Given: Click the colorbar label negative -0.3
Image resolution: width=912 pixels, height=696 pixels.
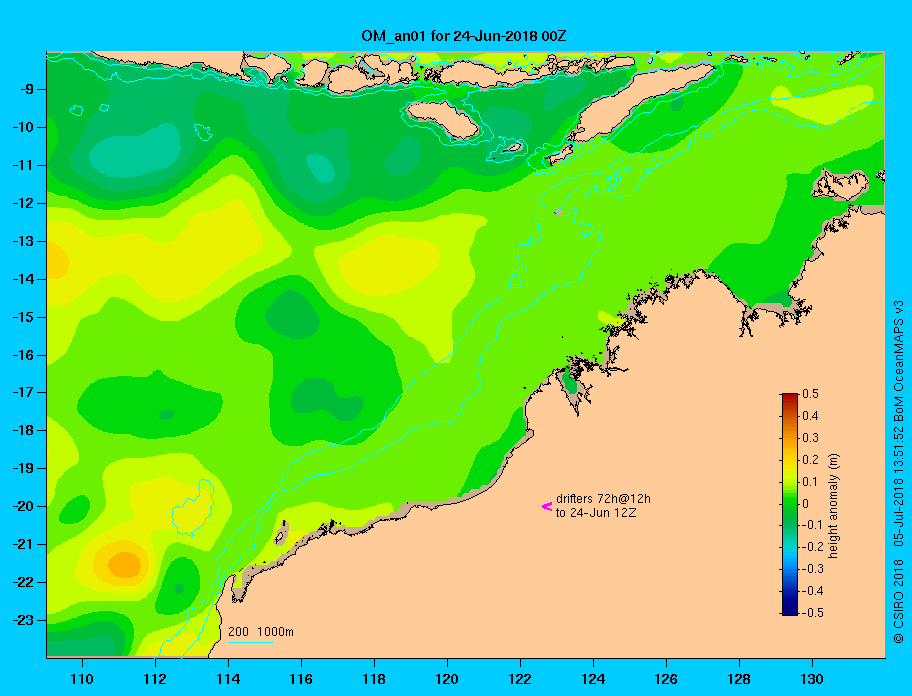Looking at the screenshot, I should click(x=813, y=569).
